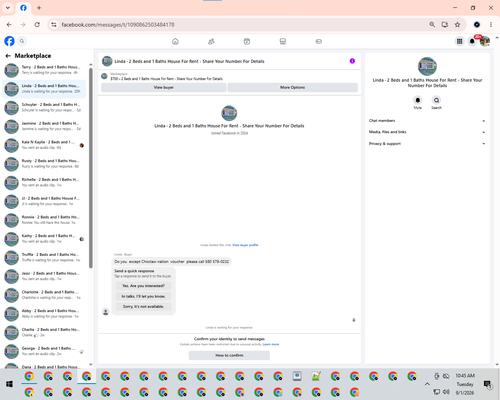Click the chat list scrollbar thumb
Image resolution: width=500 pixels, height=400 pixels.
point(91,168)
